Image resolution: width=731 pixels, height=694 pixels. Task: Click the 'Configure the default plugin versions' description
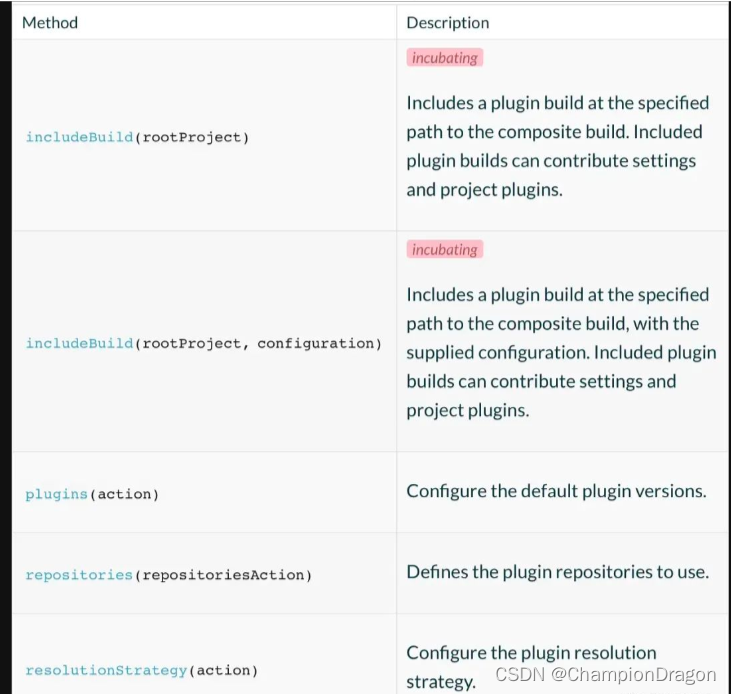click(556, 491)
